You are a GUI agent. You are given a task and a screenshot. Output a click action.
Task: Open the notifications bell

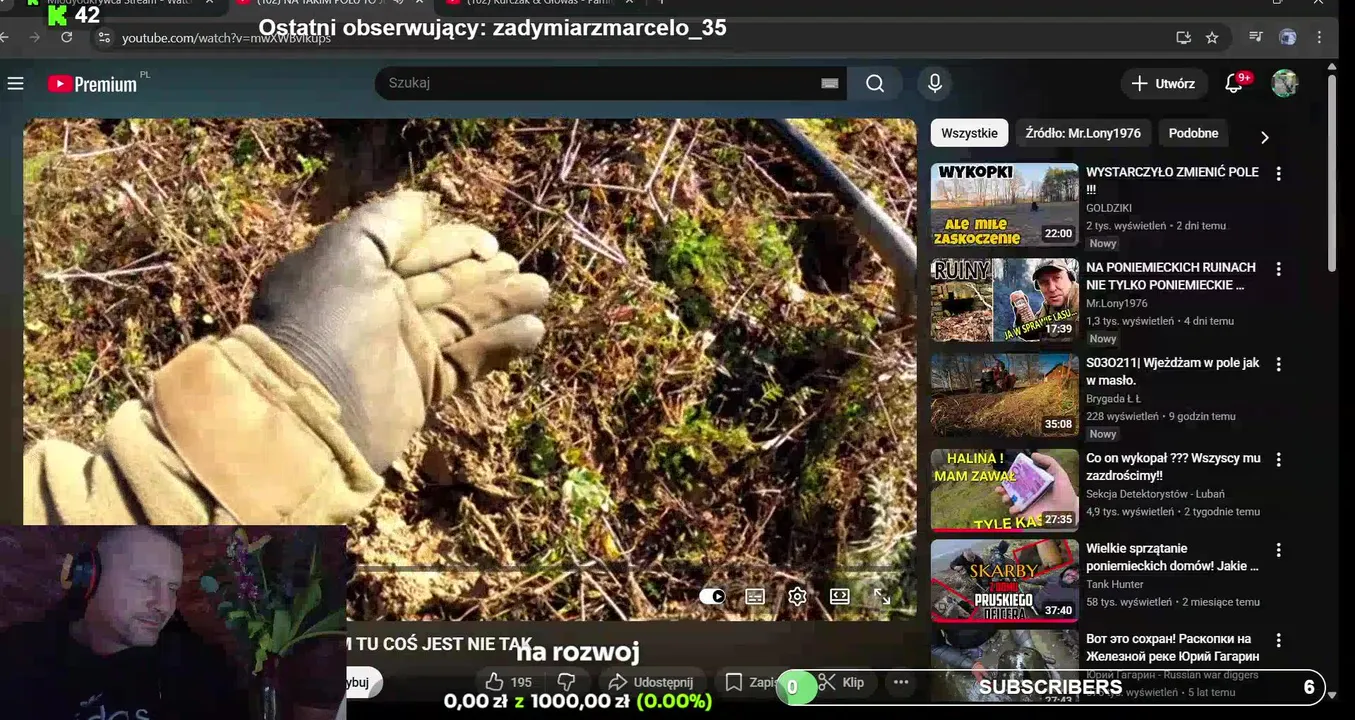(1234, 84)
